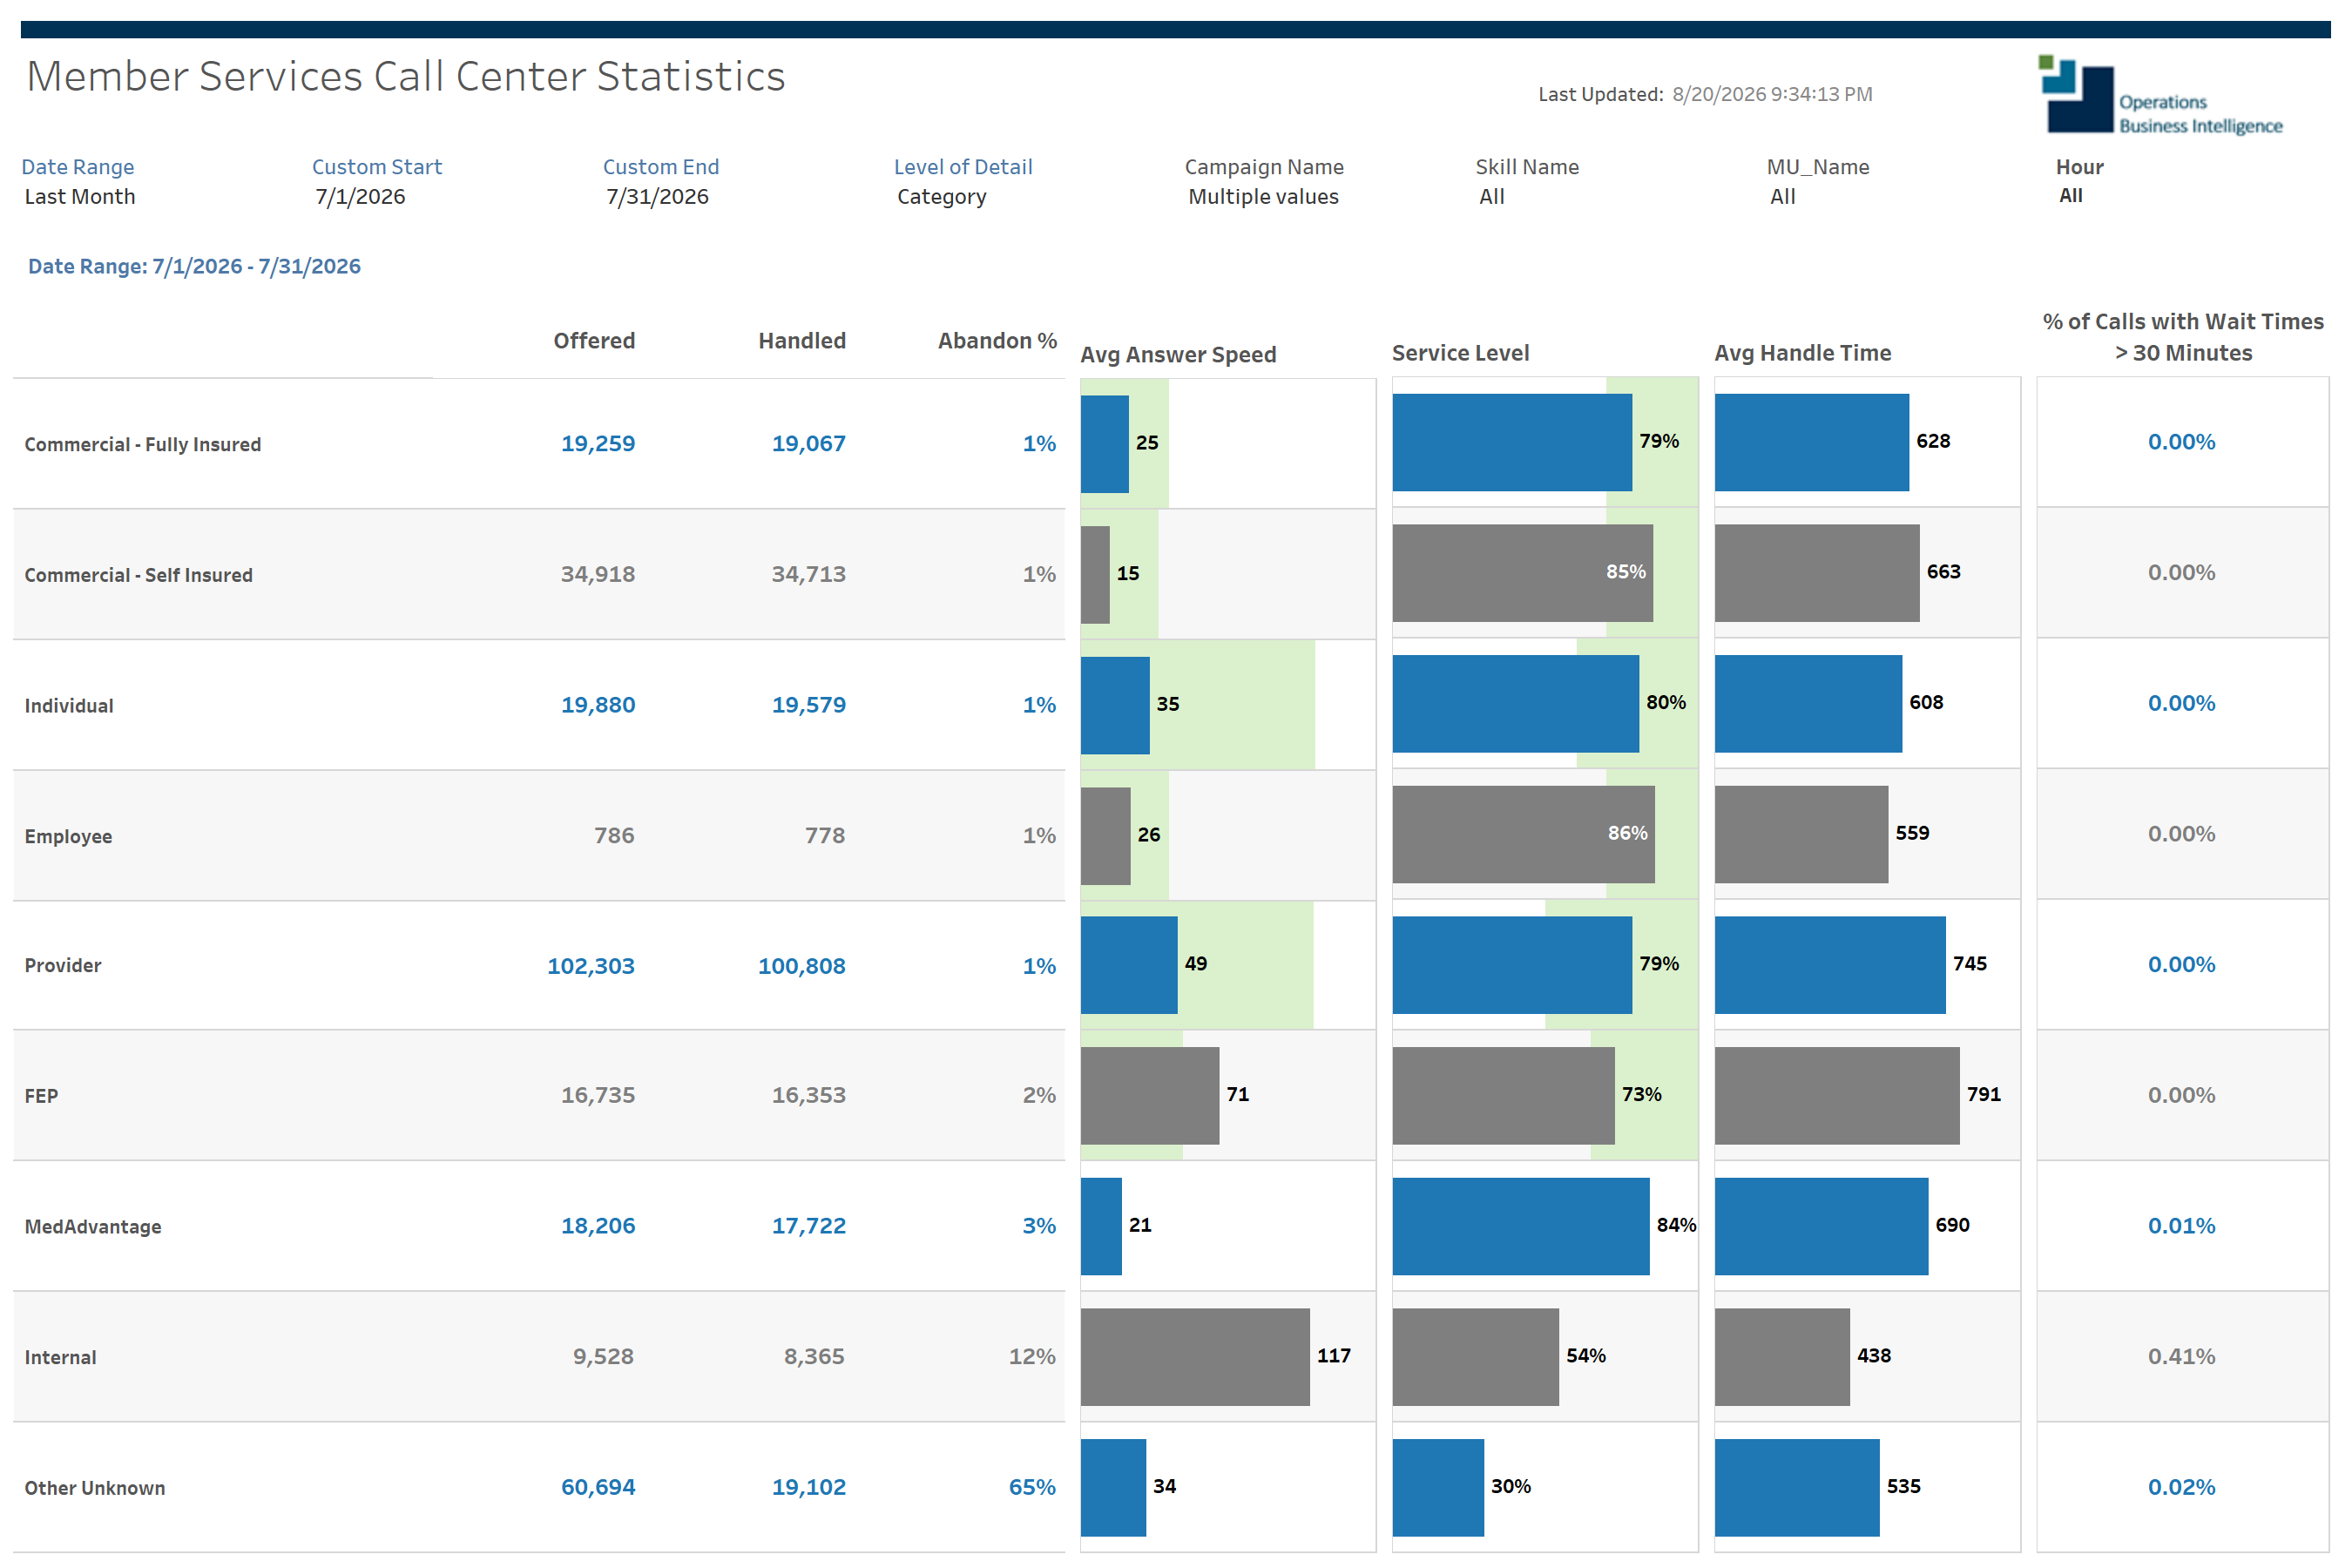This screenshot has width=2352, height=1568.
Task: Open the MU_Name filter set to All
Action: [x=1782, y=197]
